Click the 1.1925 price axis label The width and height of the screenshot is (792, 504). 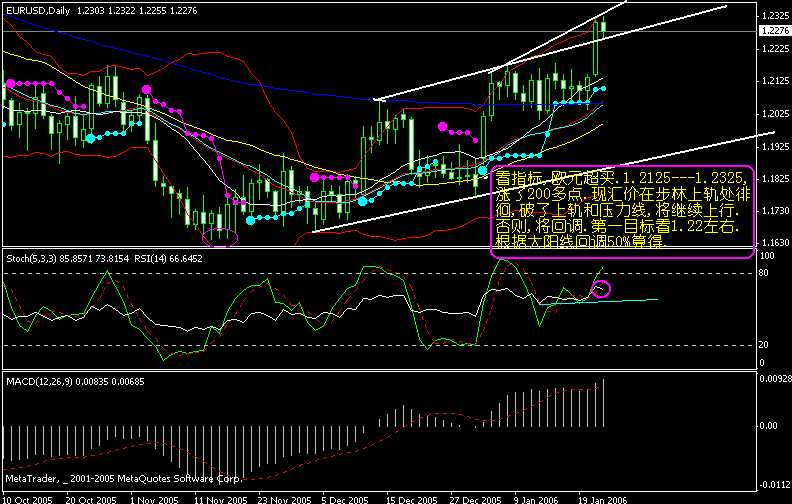(775, 146)
